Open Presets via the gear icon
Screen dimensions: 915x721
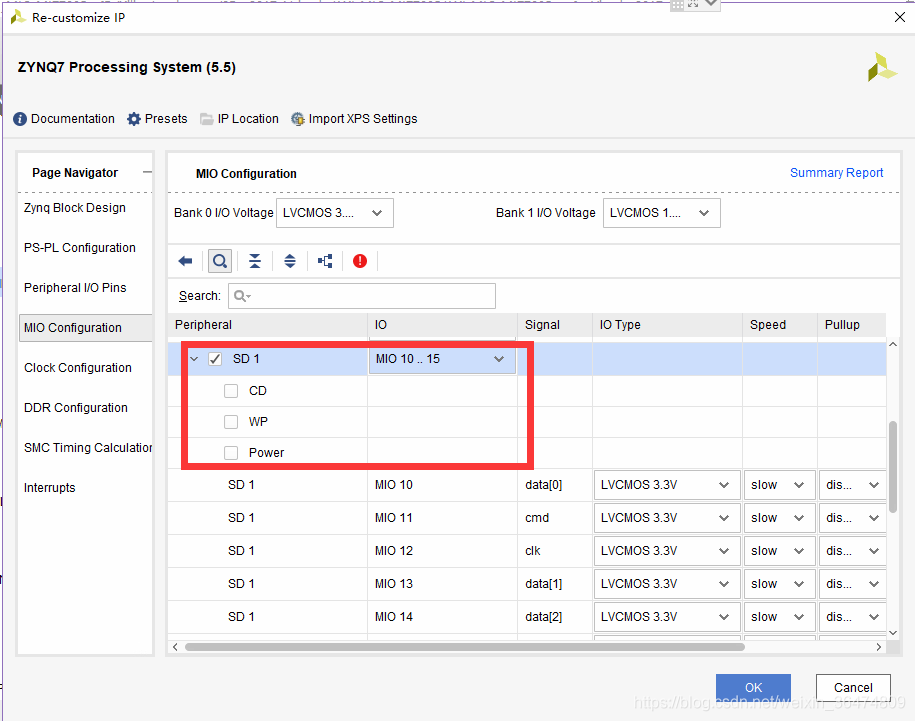coord(134,119)
